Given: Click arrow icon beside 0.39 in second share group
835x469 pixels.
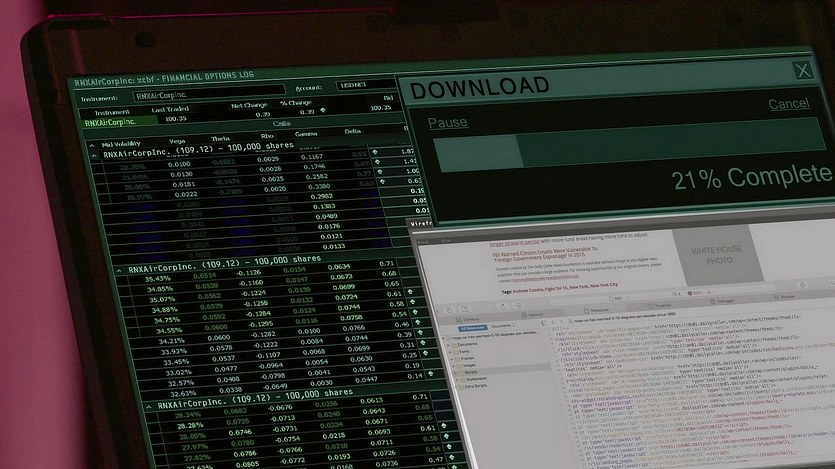Looking at the screenshot, I should tap(421, 332).
